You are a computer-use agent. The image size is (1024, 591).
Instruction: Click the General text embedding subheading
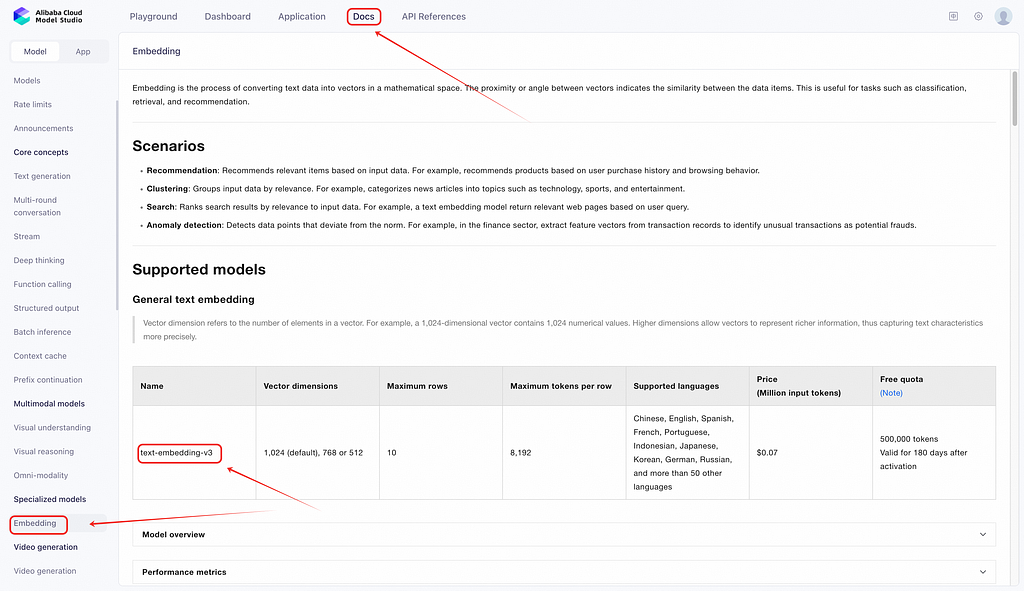click(x=193, y=300)
